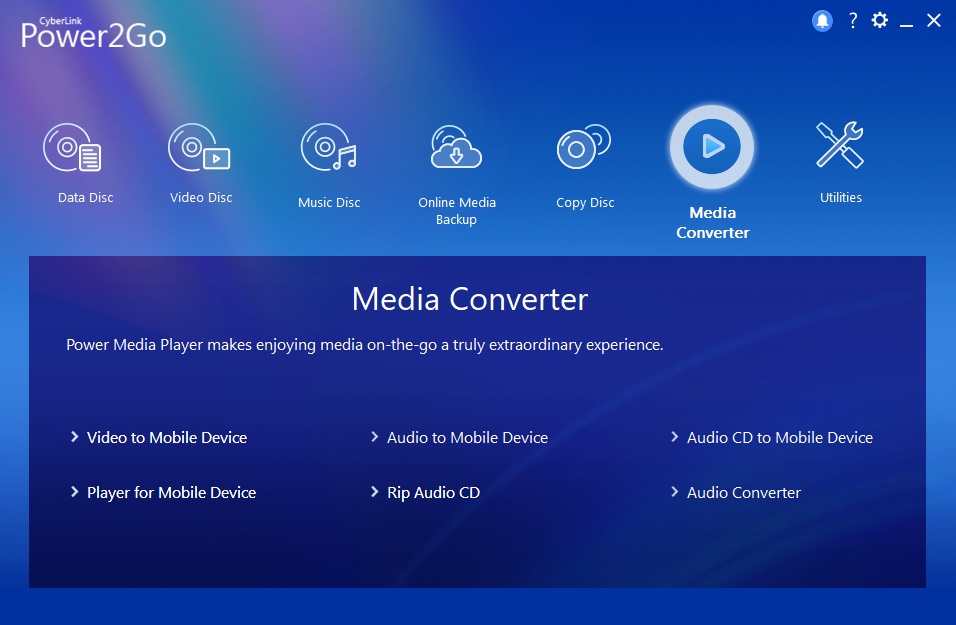Launch Audio to Mobile Device
Image resolution: width=956 pixels, height=625 pixels.
(x=468, y=438)
